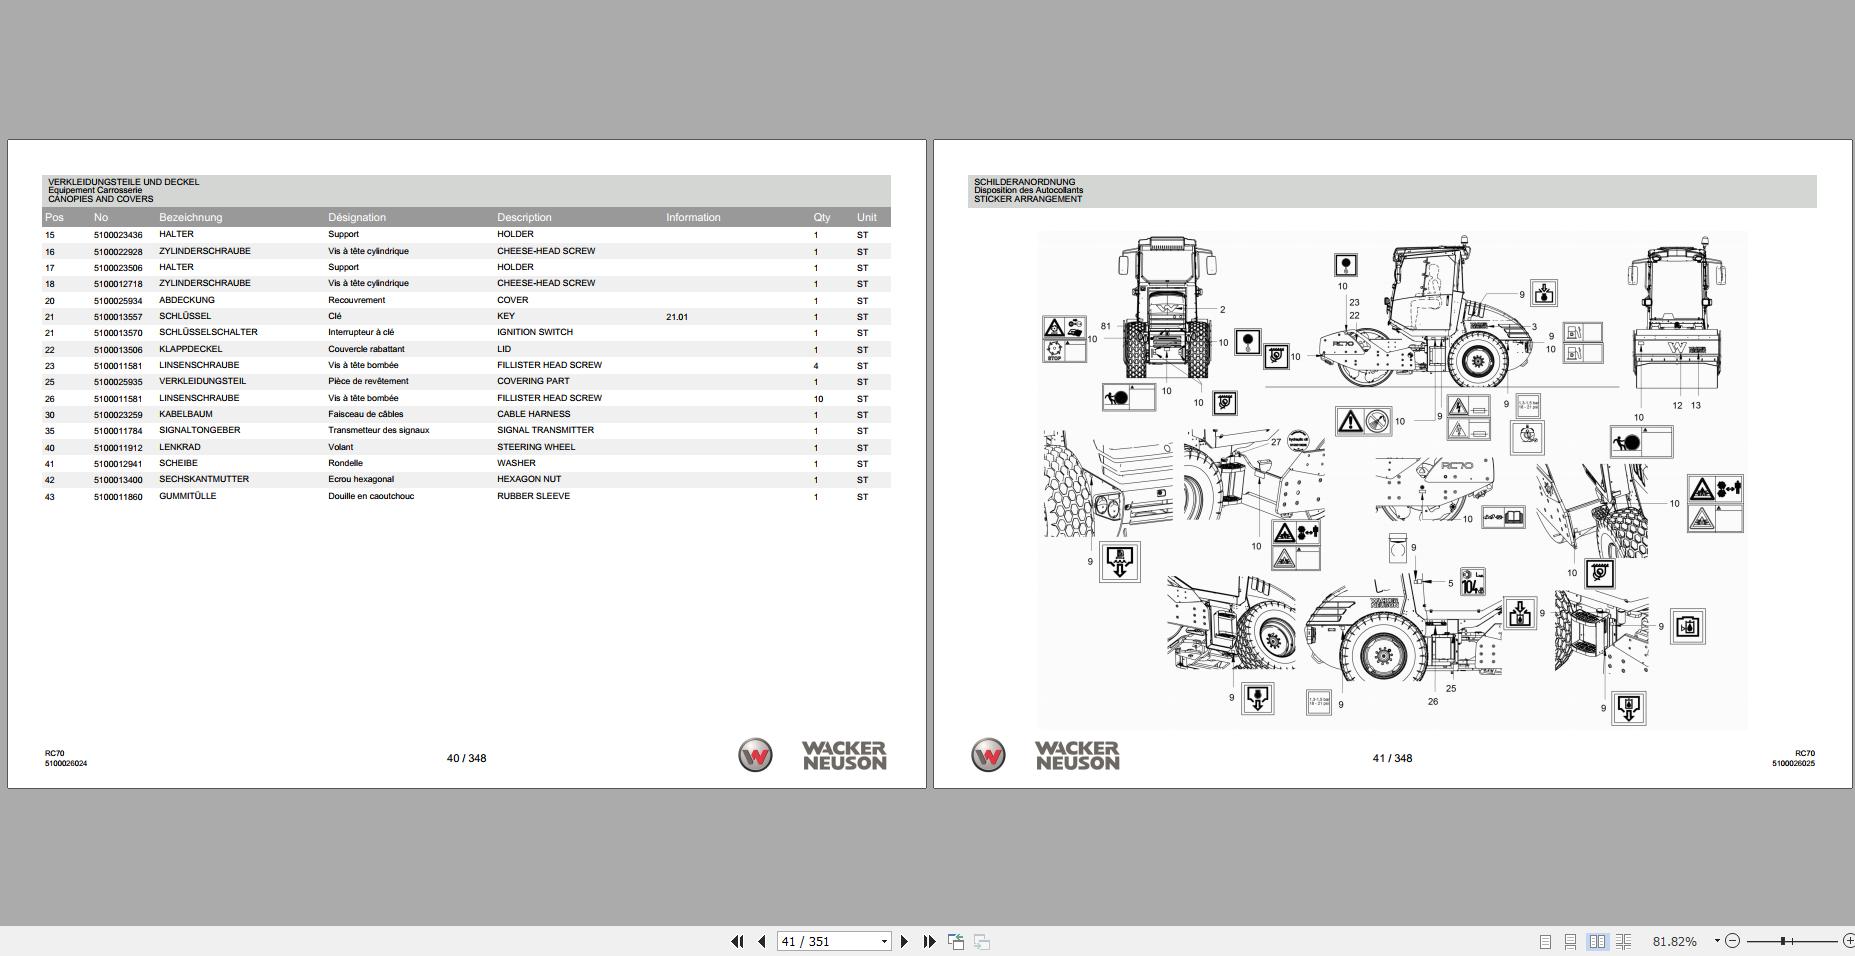The height and width of the screenshot is (956, 1855).
Task: Open the zoom level dropdown arrow
Action: (x=1716, y=940)
